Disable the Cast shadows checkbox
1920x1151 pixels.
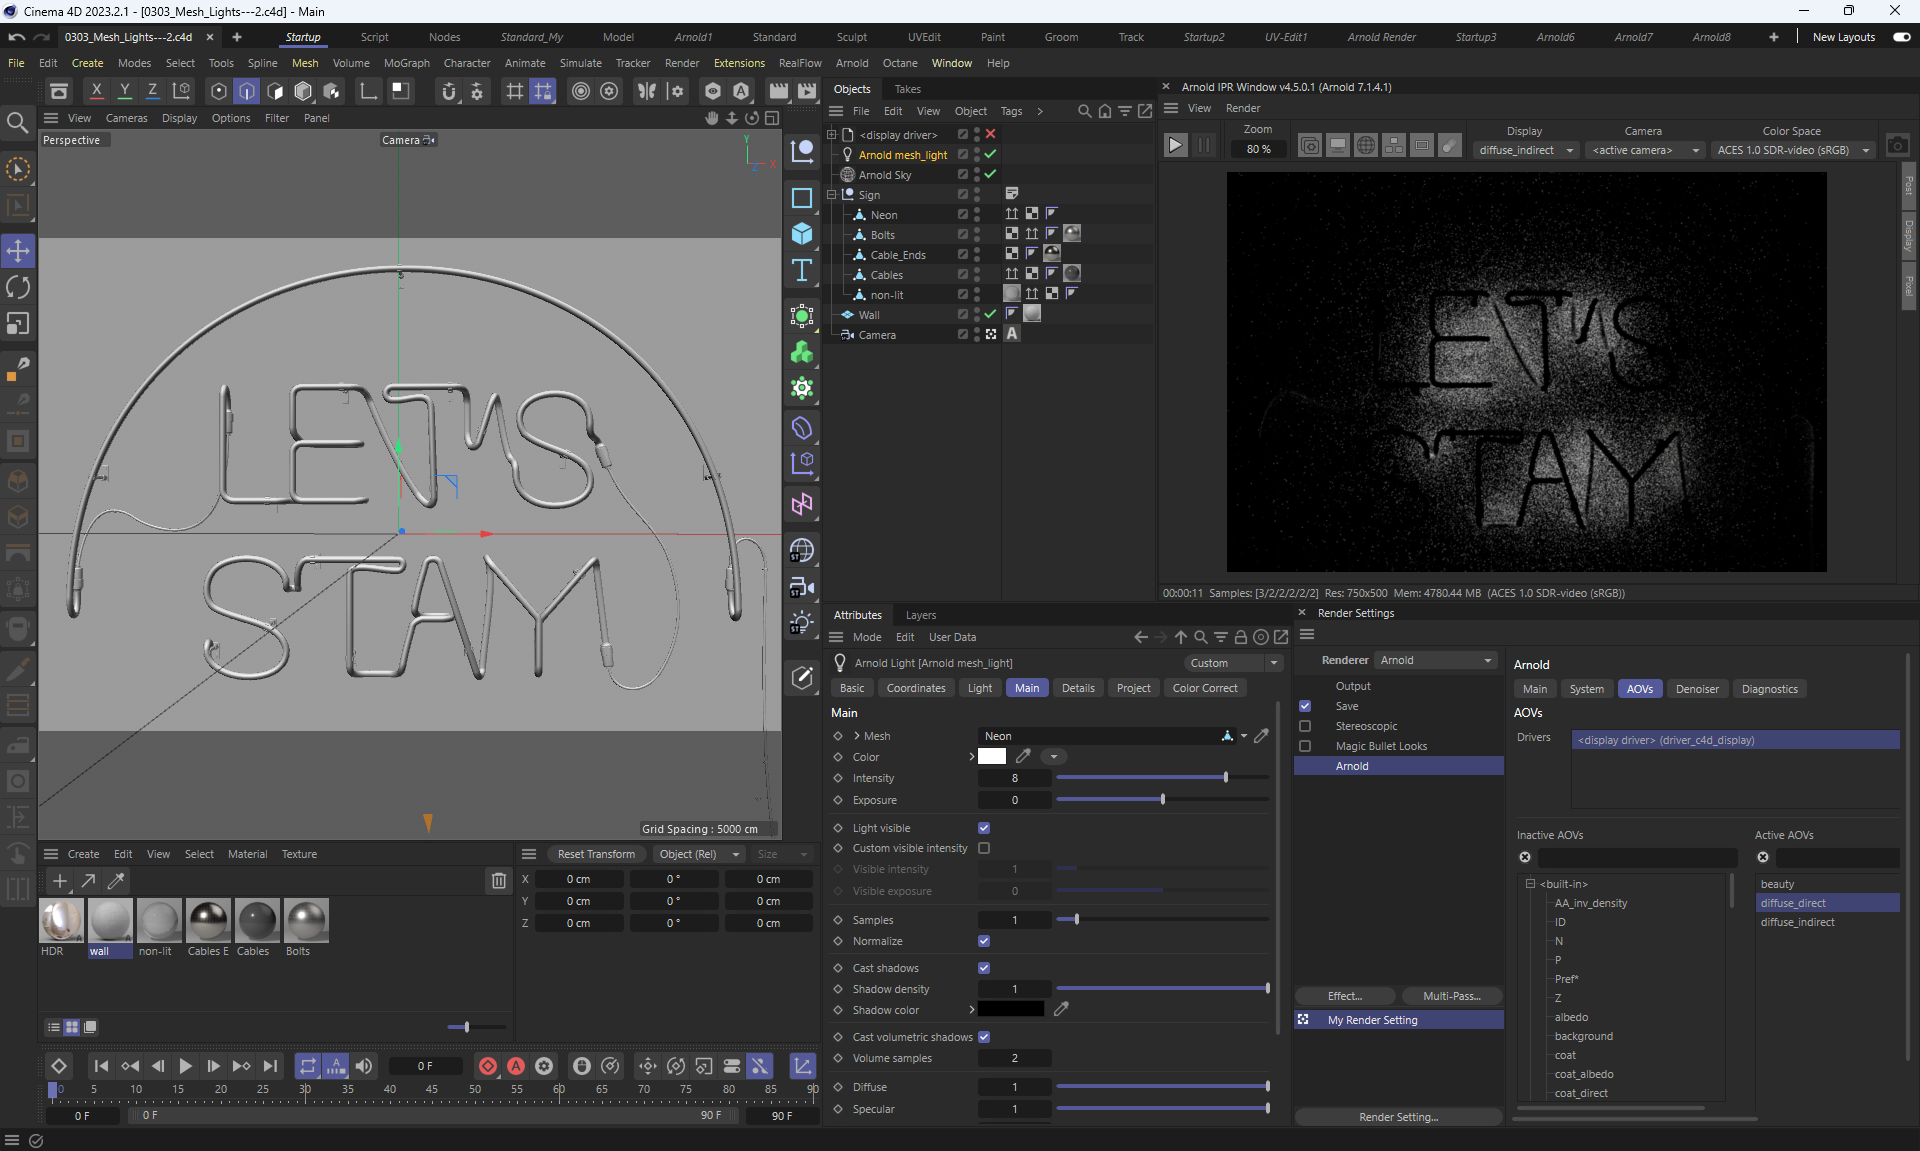tap(984, 968)
